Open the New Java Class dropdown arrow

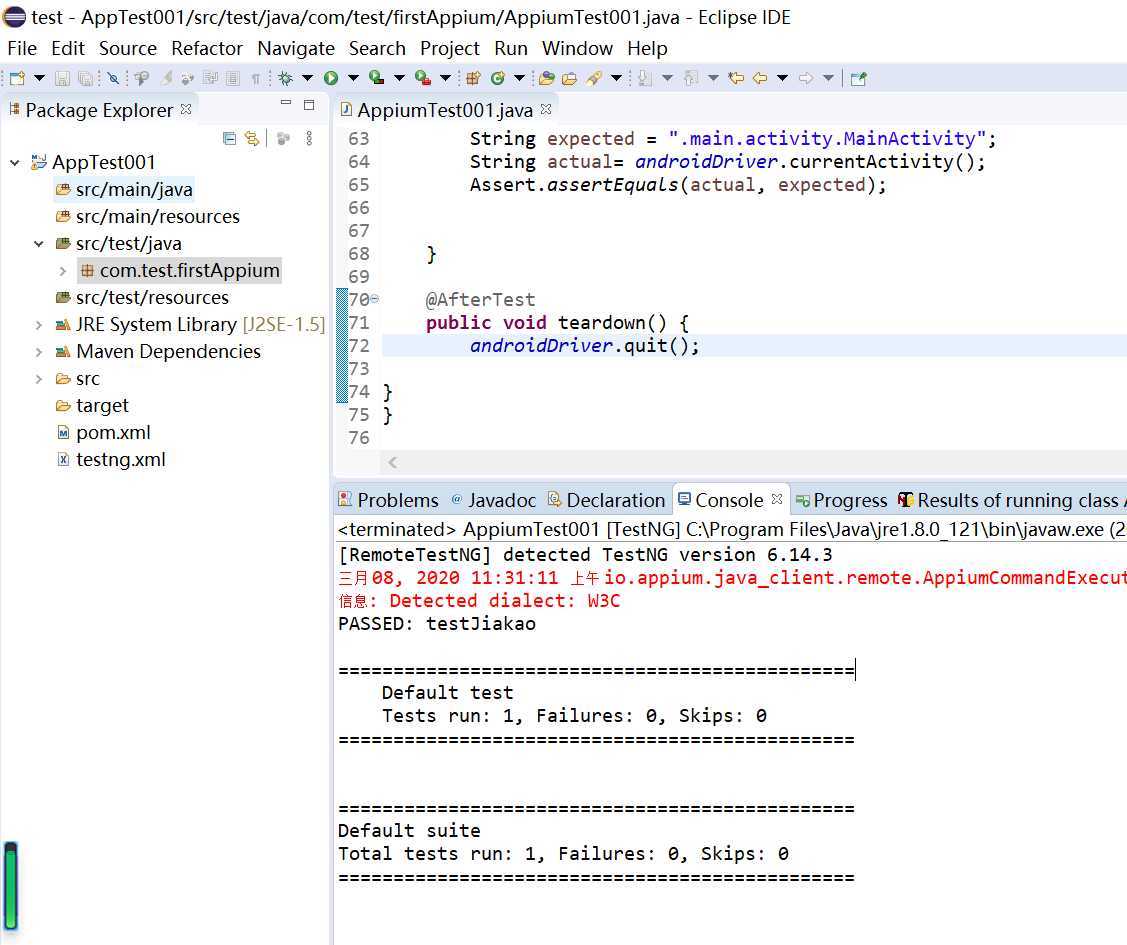coord(520,78)
